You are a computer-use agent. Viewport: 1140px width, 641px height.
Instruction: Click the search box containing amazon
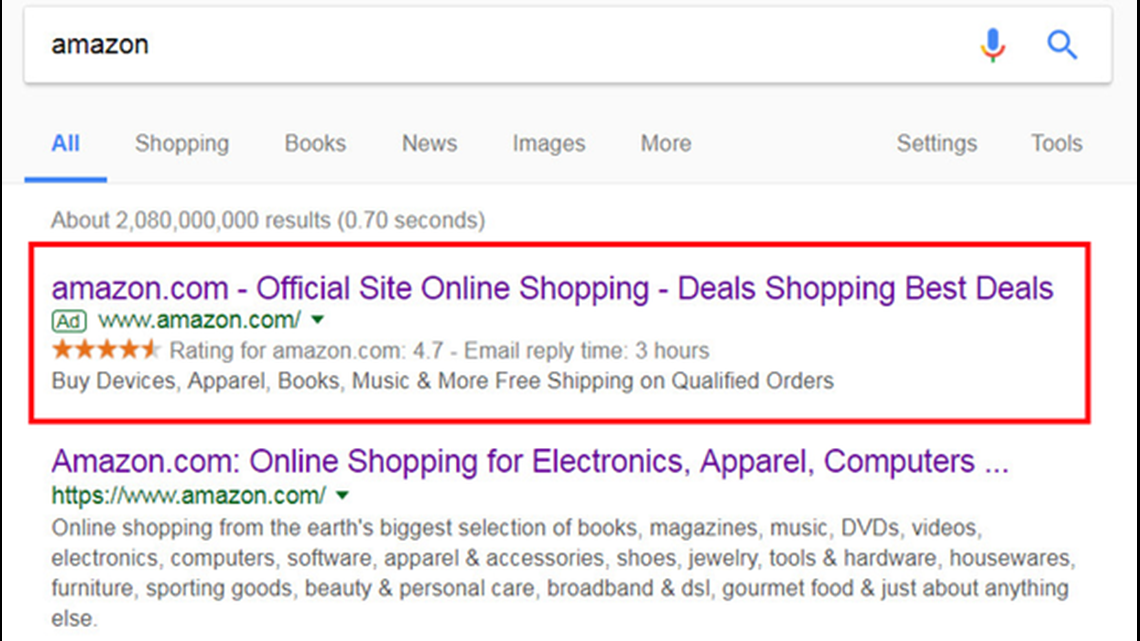tap(500, 45)
